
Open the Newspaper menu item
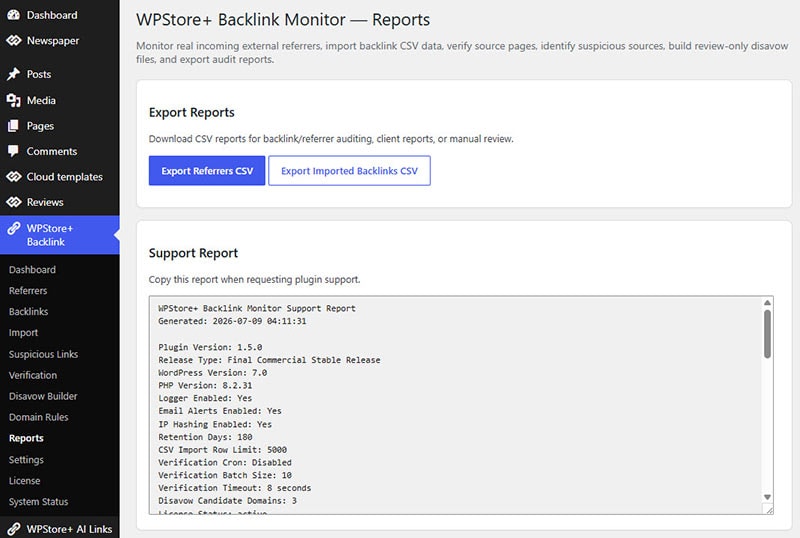pyautogui.click(x=53, y=41)
